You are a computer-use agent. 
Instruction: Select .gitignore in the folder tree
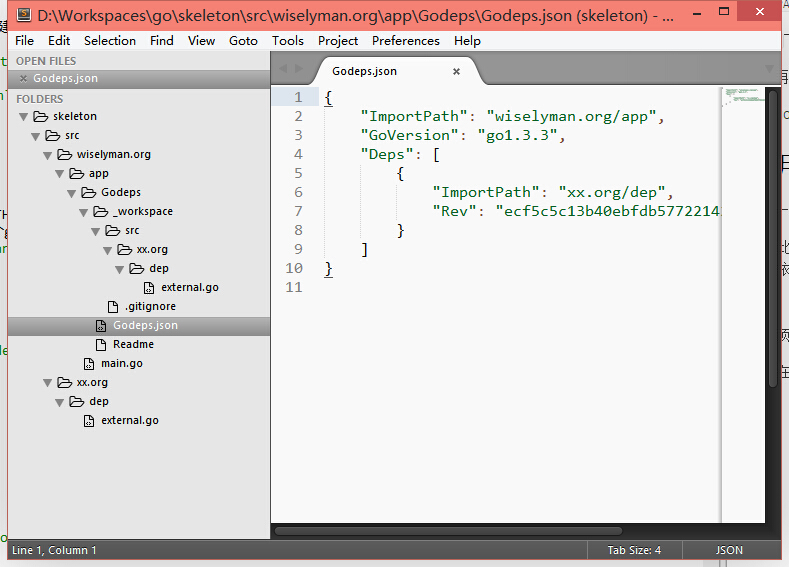tap(150, 306)
